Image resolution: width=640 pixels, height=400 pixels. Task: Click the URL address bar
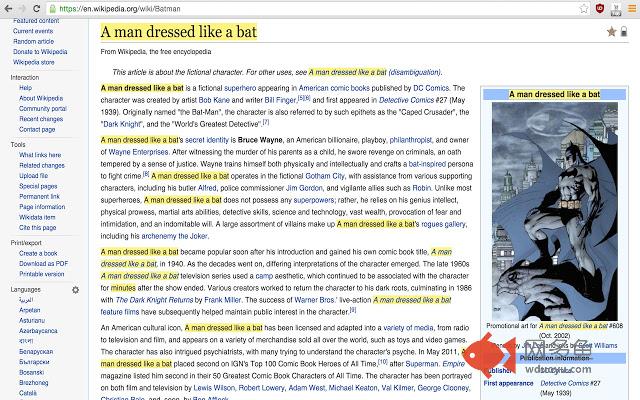(310, 9)
